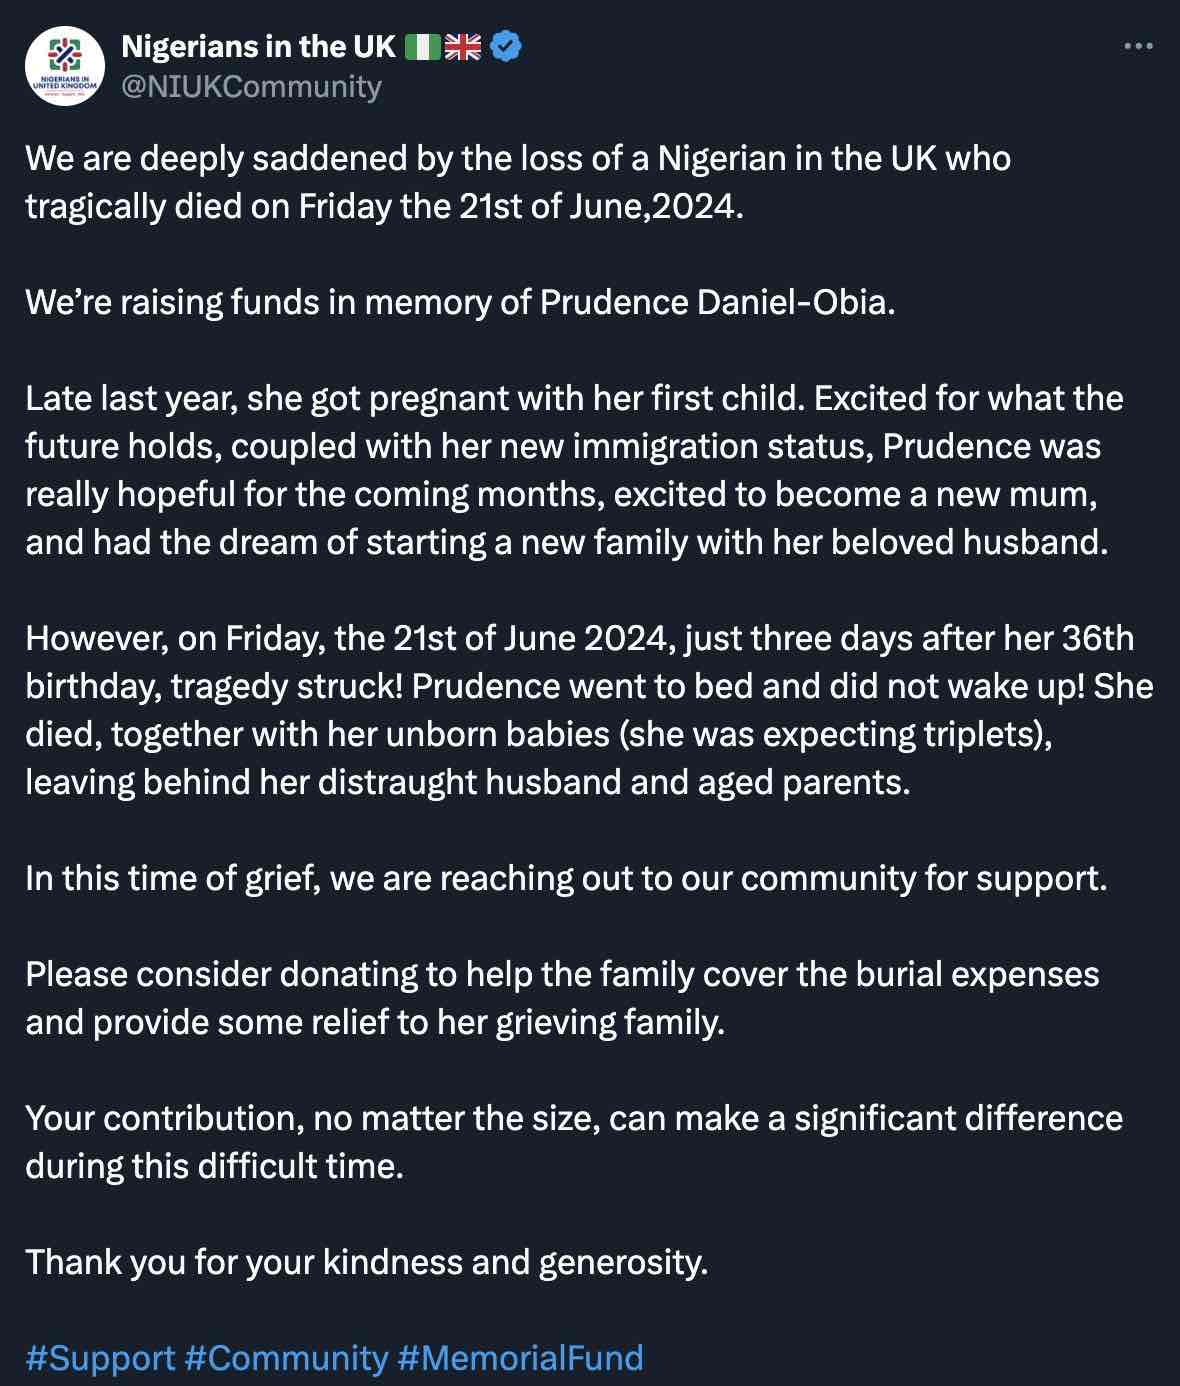Open the NIUKCommunity profile avatar

(64, 63)
